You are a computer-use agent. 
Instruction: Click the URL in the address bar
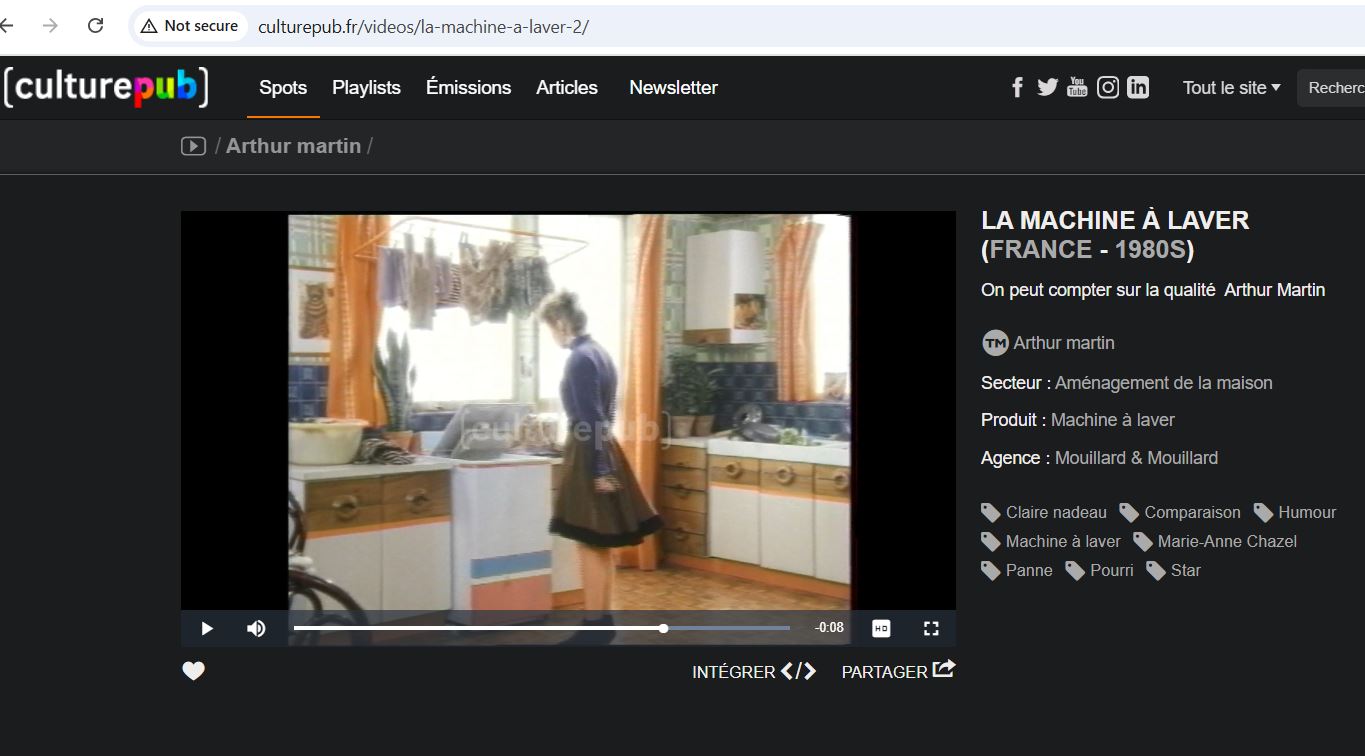(x=423, y=27)
